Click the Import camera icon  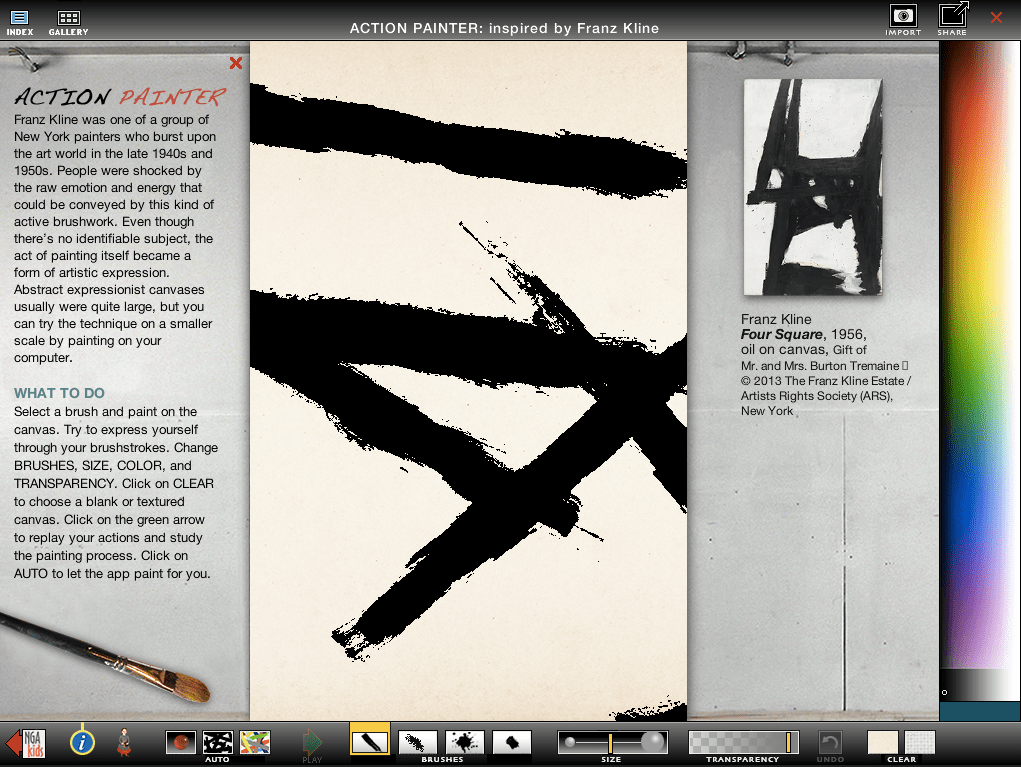coord(903,20)
